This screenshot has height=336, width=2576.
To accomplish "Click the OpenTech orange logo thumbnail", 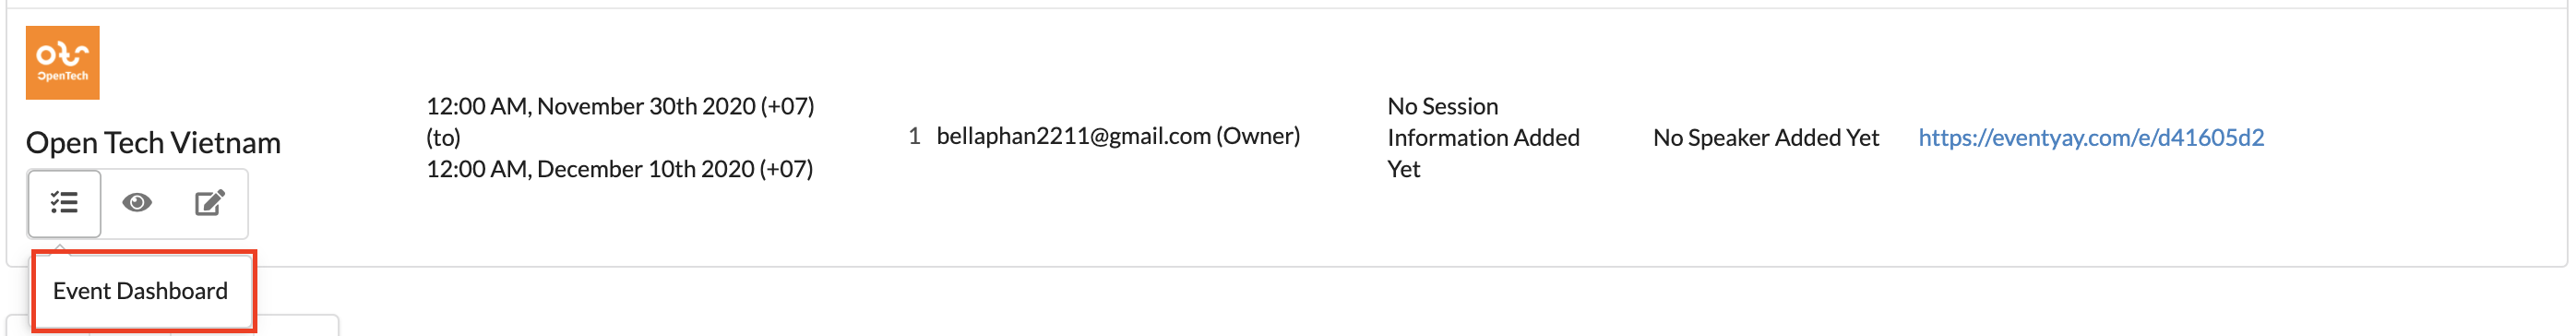I will (63, 63).
